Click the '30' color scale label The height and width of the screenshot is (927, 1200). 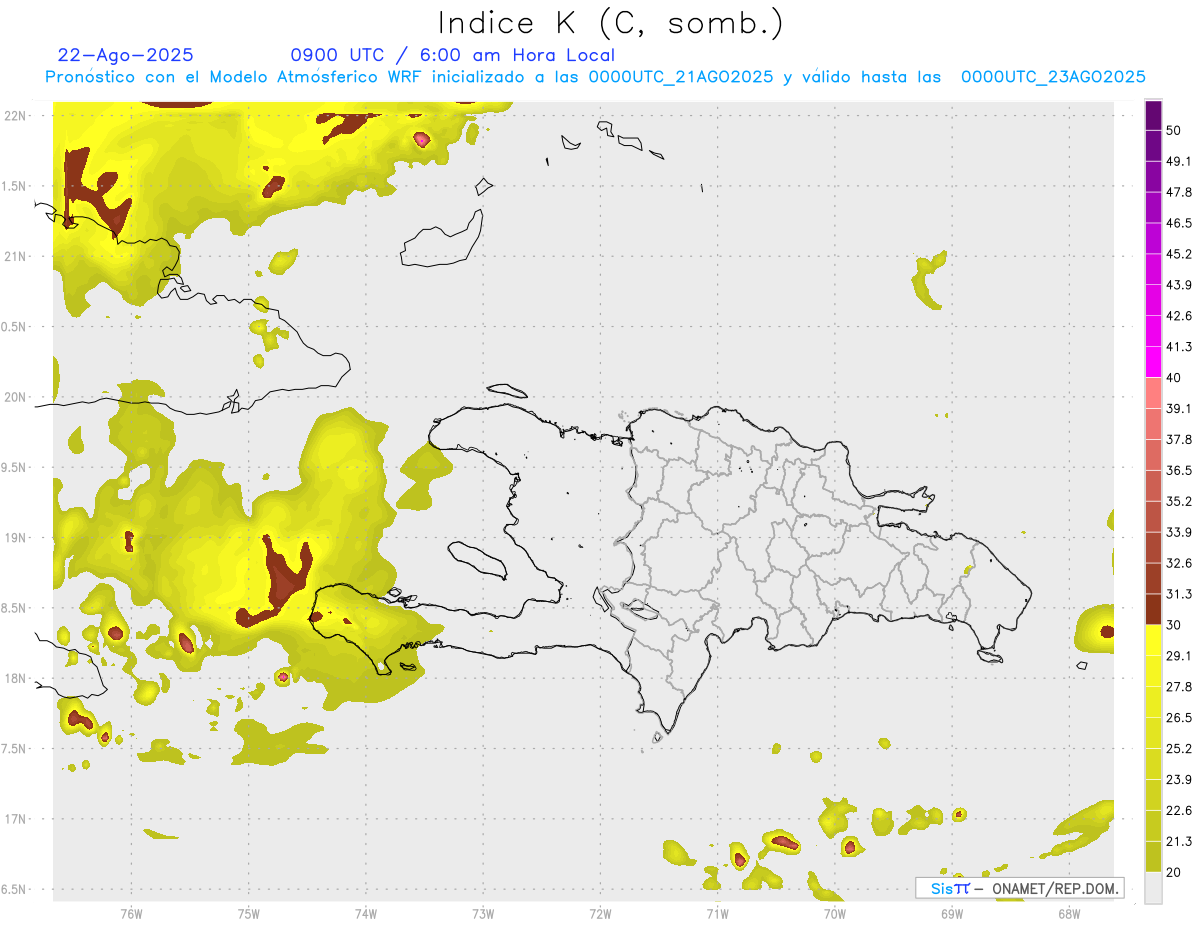click(1175, 625)
